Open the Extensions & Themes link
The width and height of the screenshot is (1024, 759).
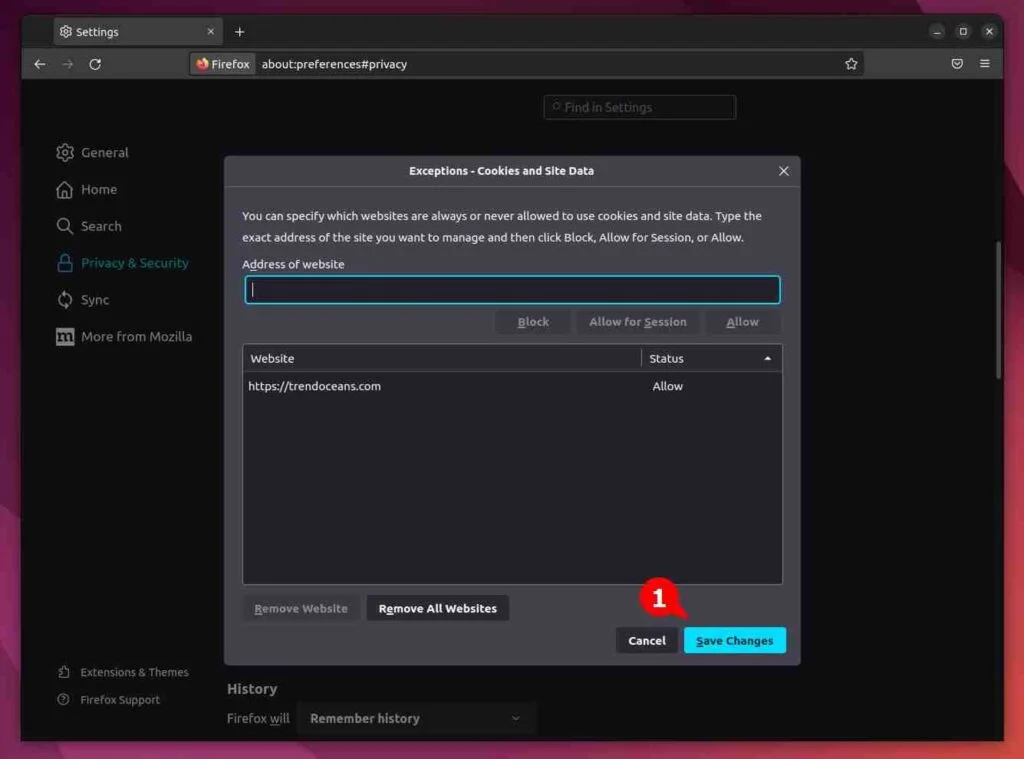coord(123,672)
